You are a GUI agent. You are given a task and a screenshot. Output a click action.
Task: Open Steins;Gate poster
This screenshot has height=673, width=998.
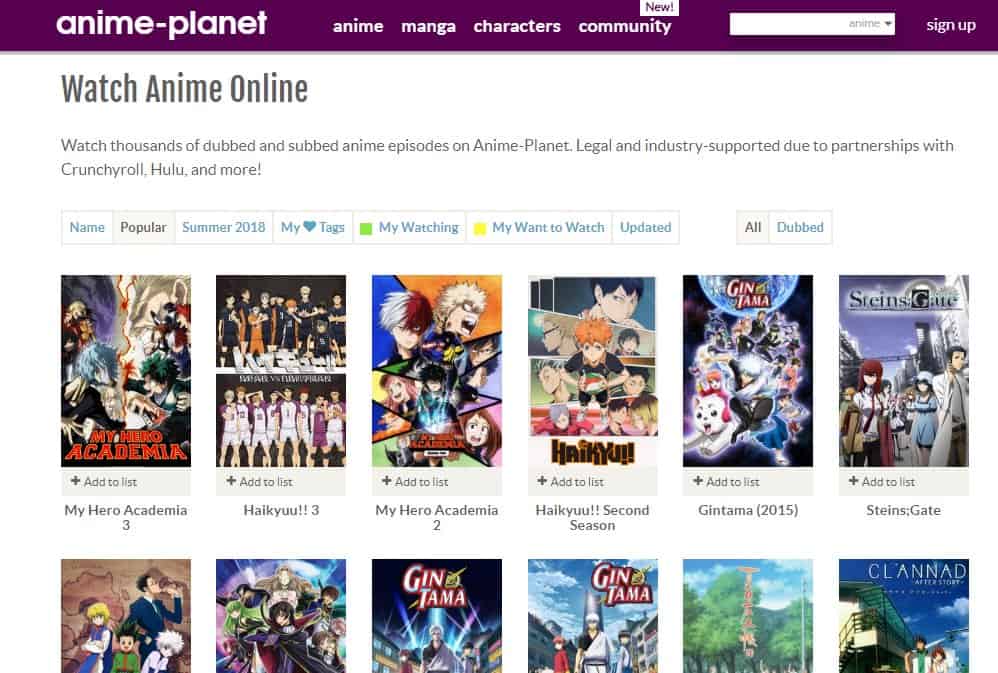click(904, 371)
